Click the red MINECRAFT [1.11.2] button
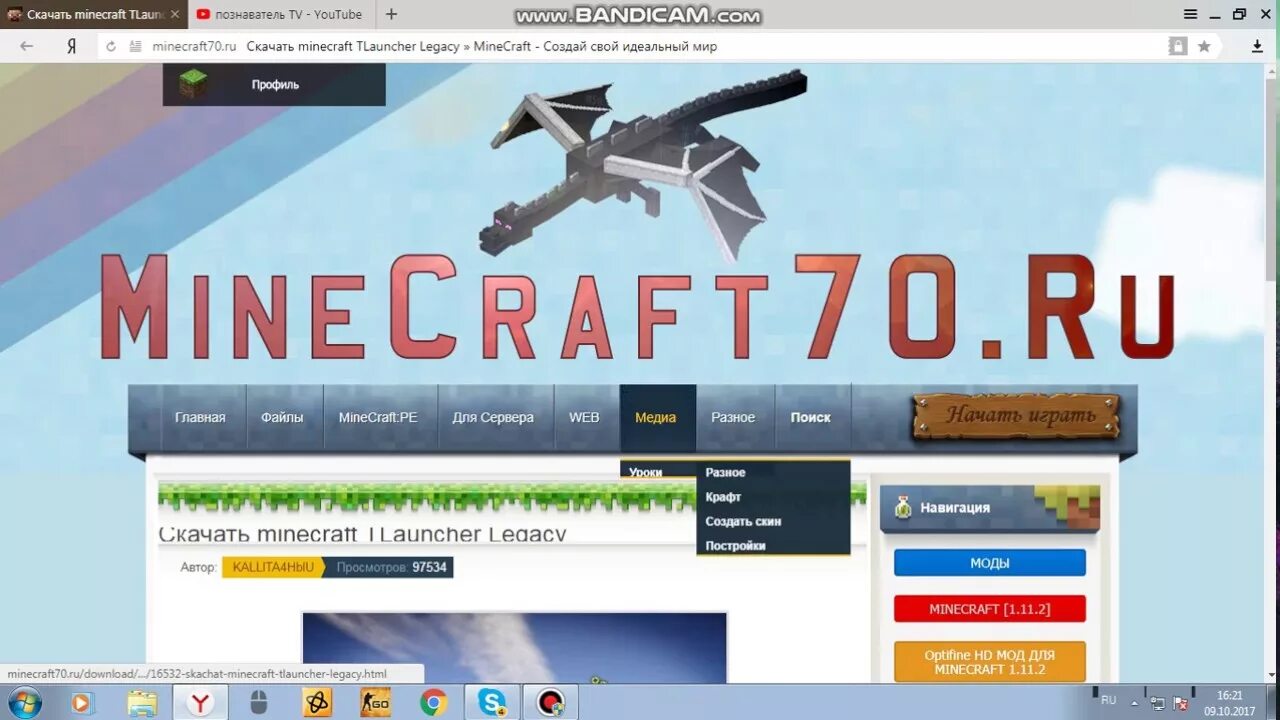1280x720 pixels. pos(990,609)
